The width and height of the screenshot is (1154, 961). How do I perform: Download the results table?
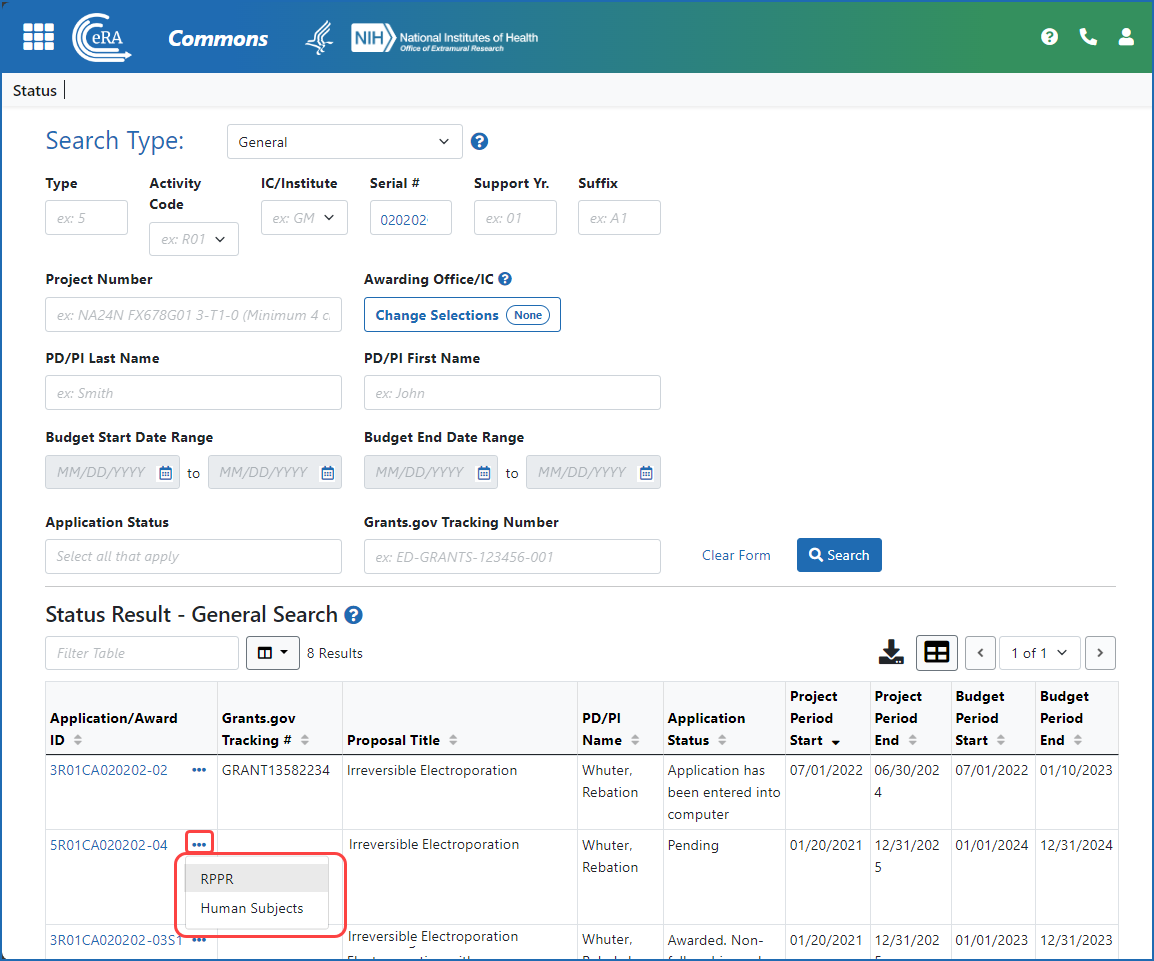(x=891, y=653)
